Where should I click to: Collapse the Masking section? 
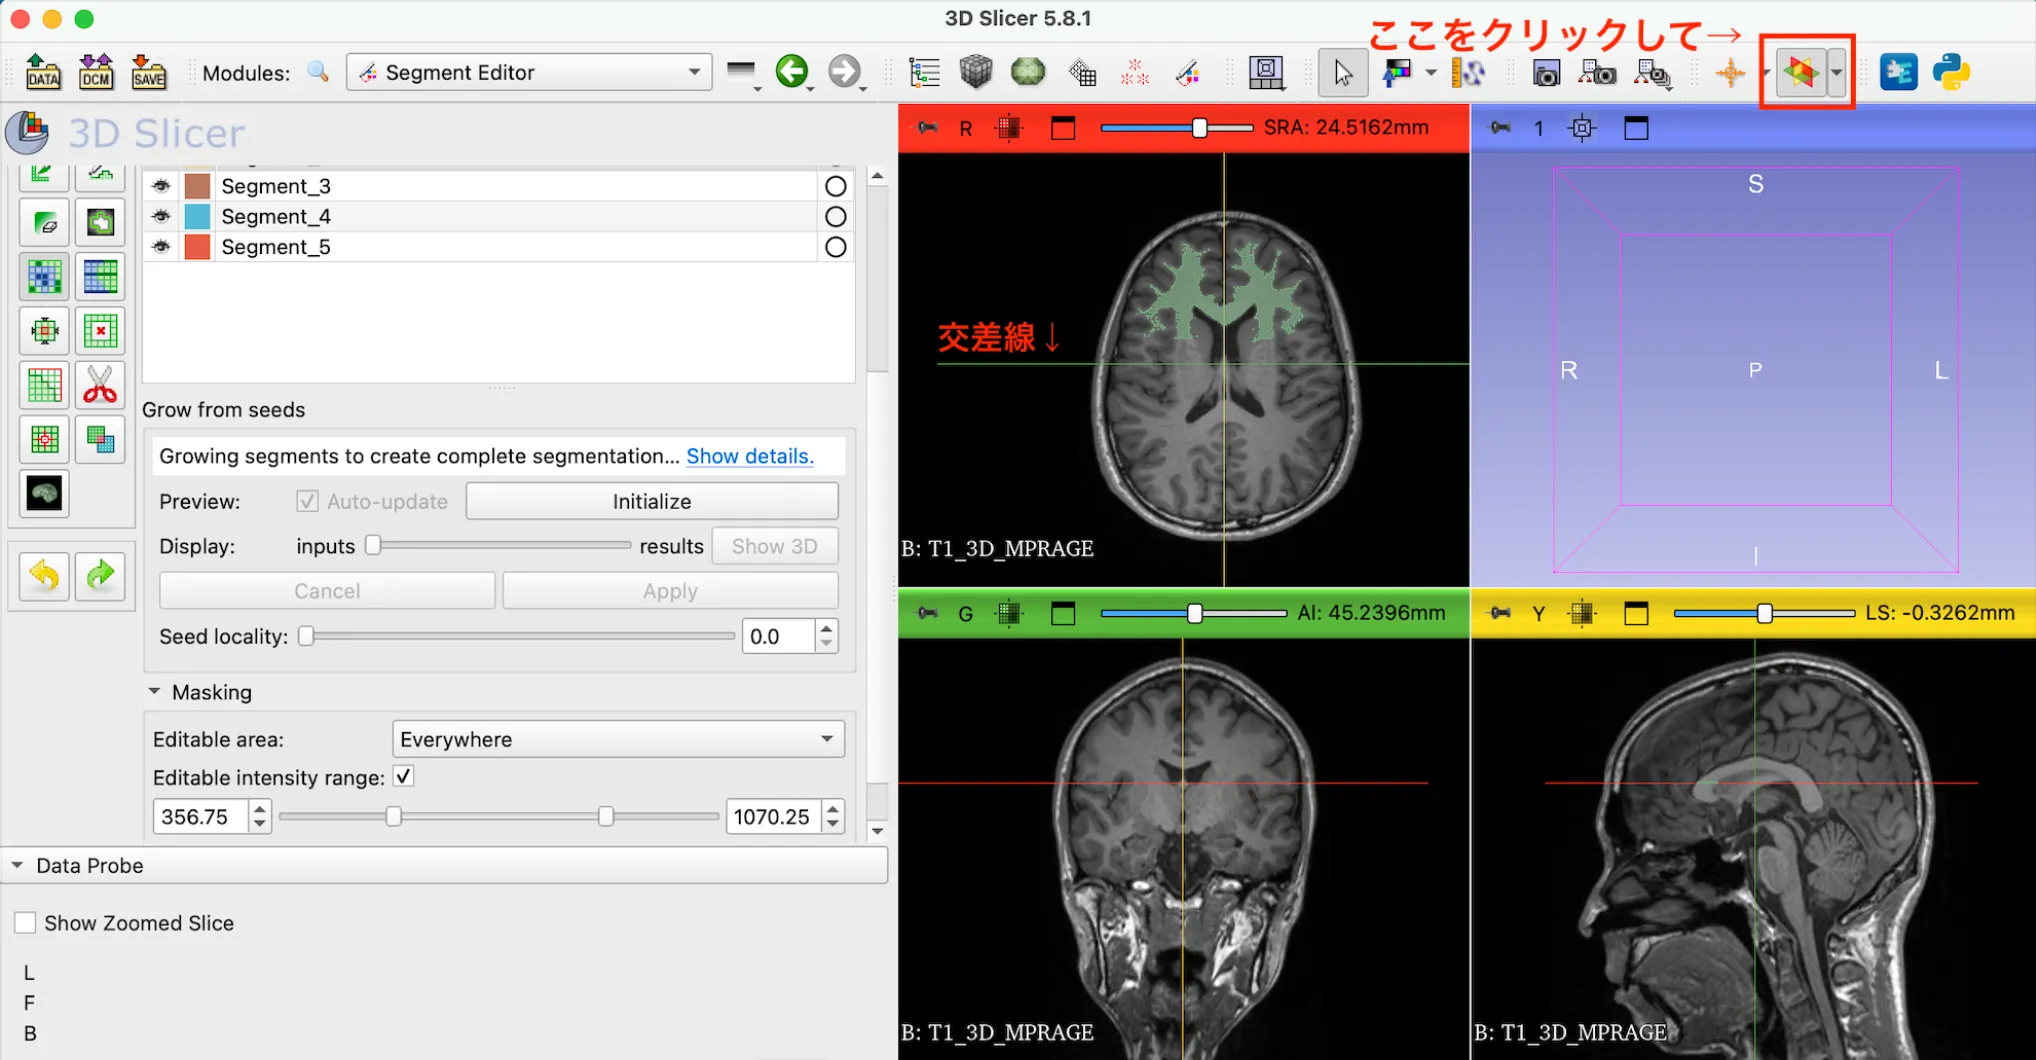[x=155, y=691]
